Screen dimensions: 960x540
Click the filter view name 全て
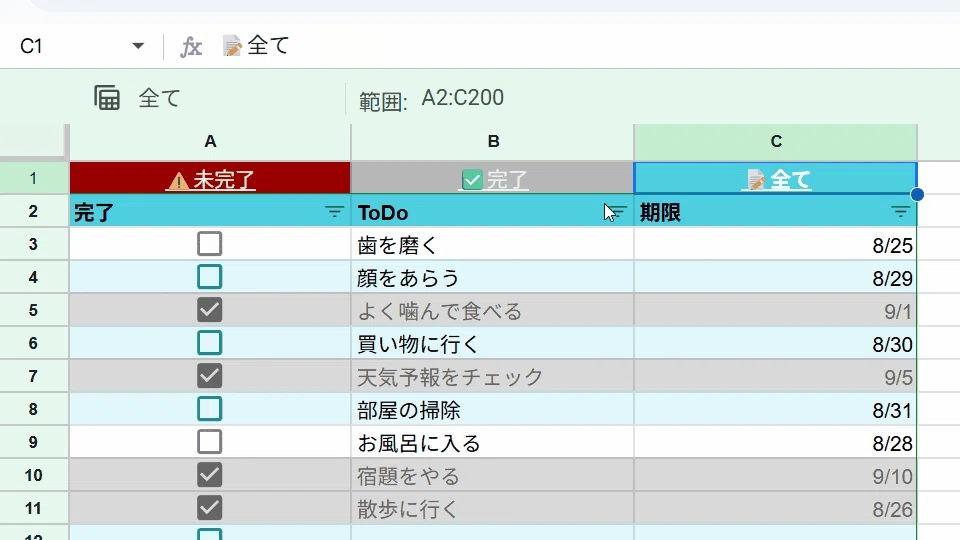coord(159,98)
